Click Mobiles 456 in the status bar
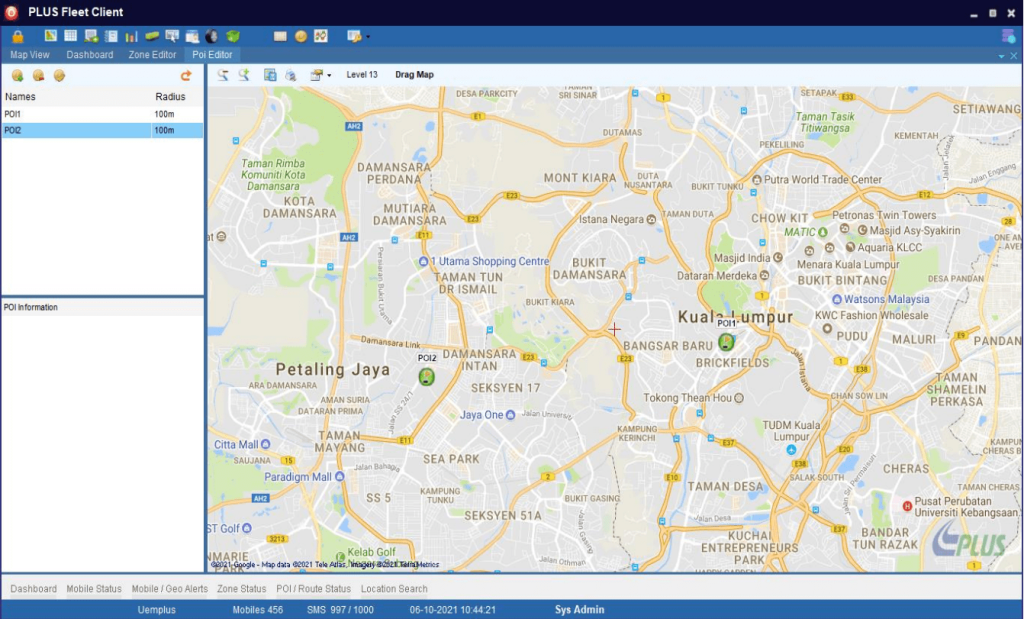 pyautogui.click(x=258, y=610)
